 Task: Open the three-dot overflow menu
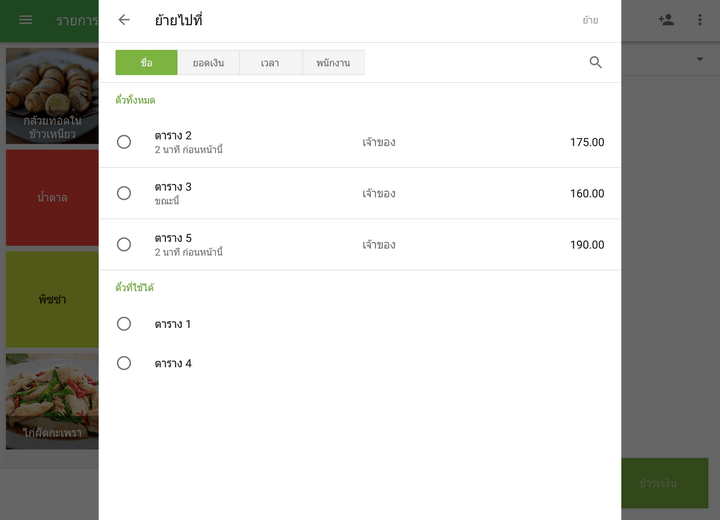point(700,20)
